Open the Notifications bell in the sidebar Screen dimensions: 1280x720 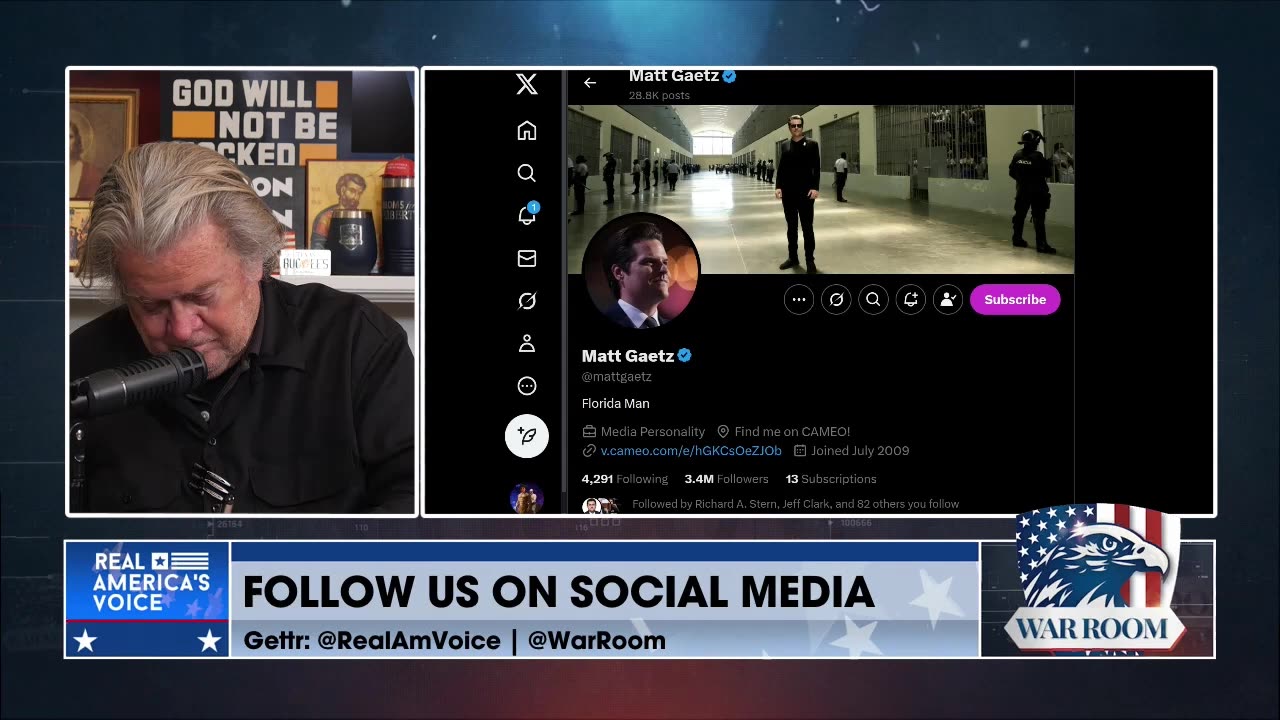coord(527,215)
